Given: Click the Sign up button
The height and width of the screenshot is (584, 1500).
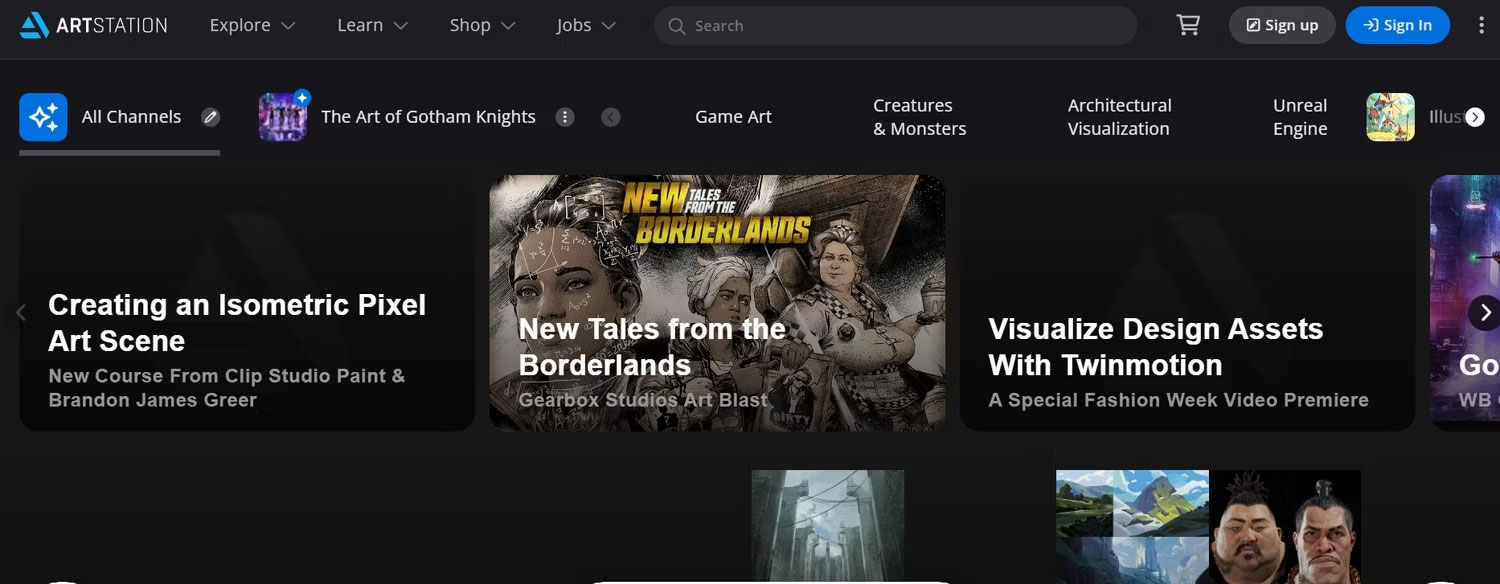Looking at the screenshot, I should (x=1282, y=25).
